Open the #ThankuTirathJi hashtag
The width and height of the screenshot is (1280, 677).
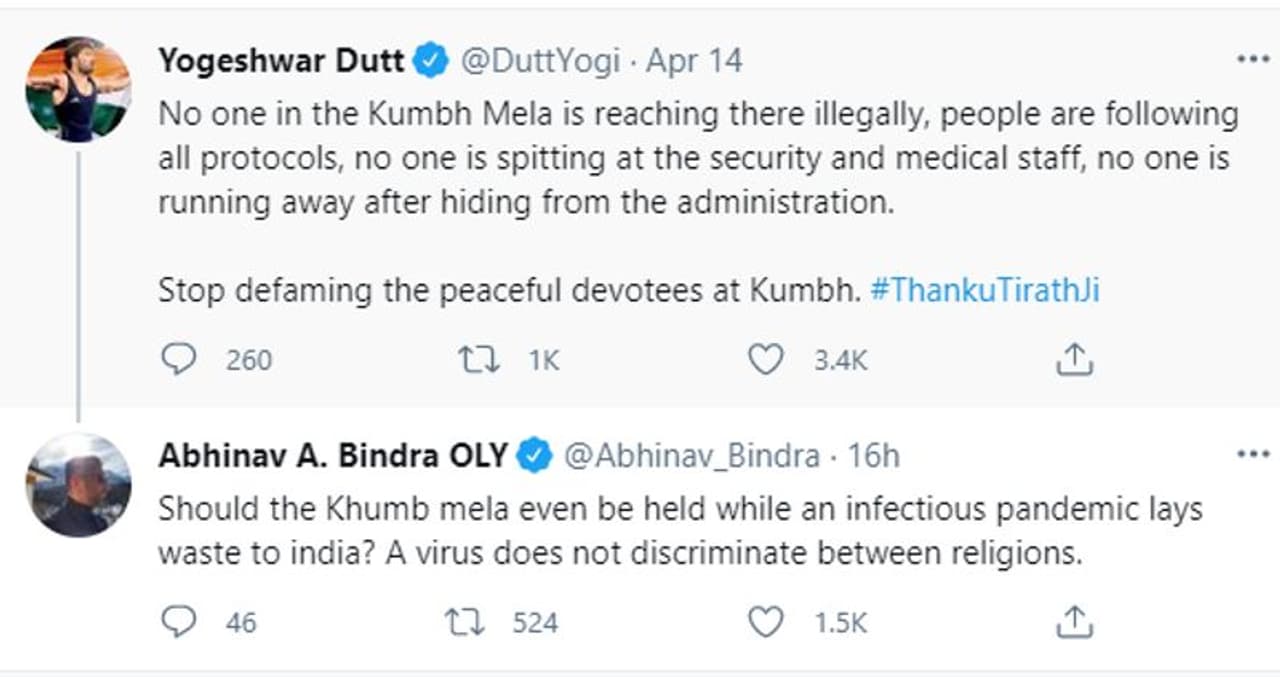(x=986, y=290)
